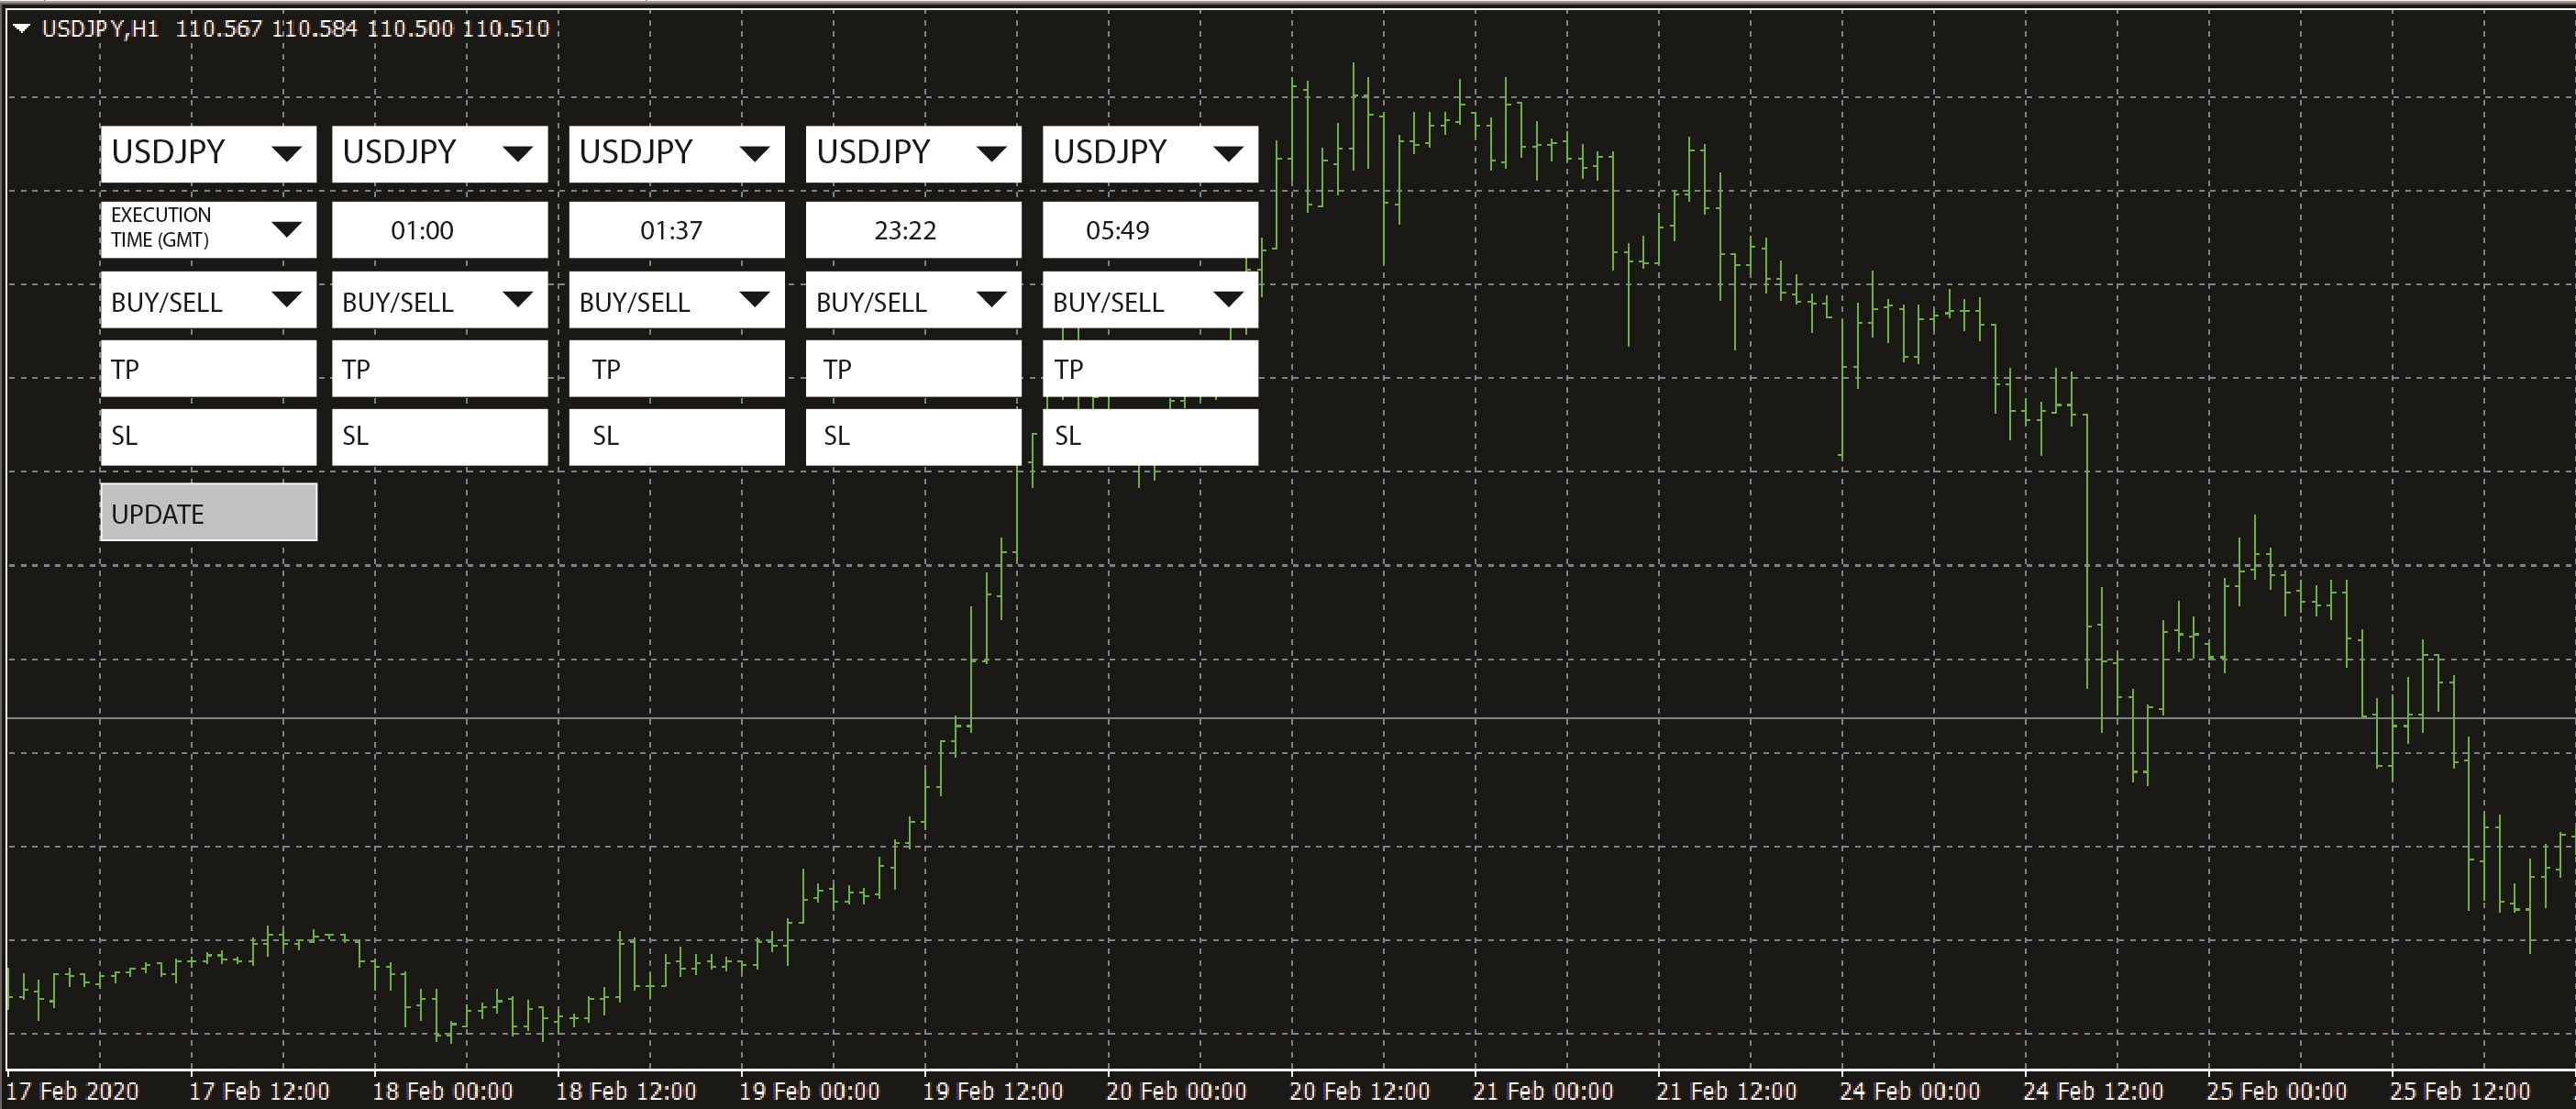Open the second USDJPY symbol dropdown
The image size is (2576, 1109).
point(440,153)
